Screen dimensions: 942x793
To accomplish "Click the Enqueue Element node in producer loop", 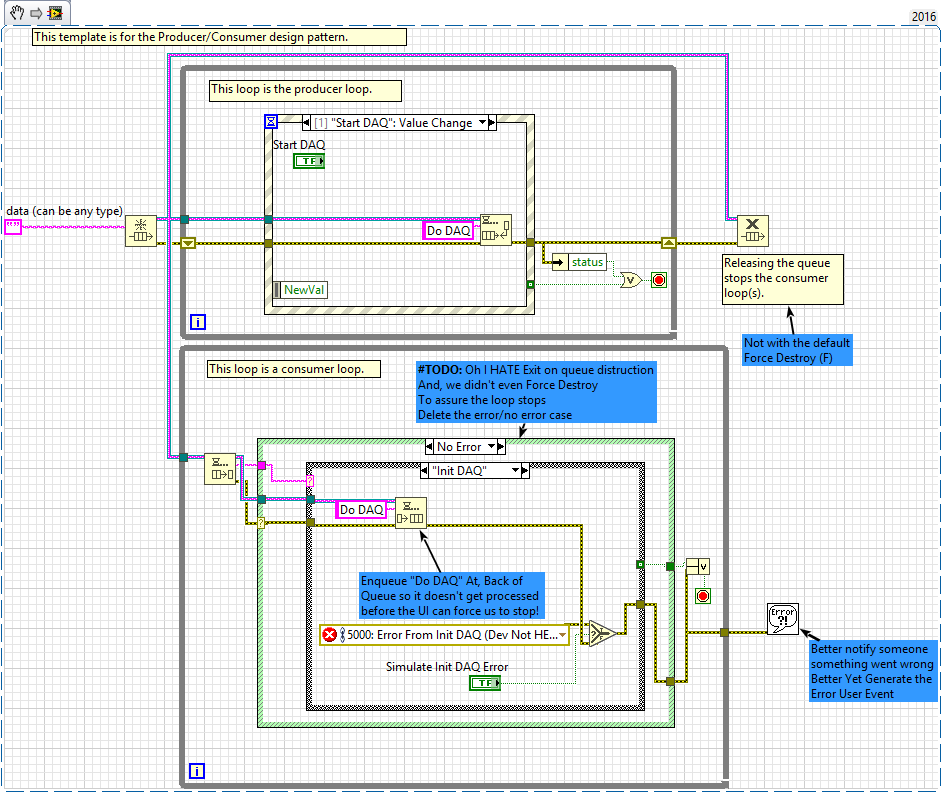I will 496,229.
